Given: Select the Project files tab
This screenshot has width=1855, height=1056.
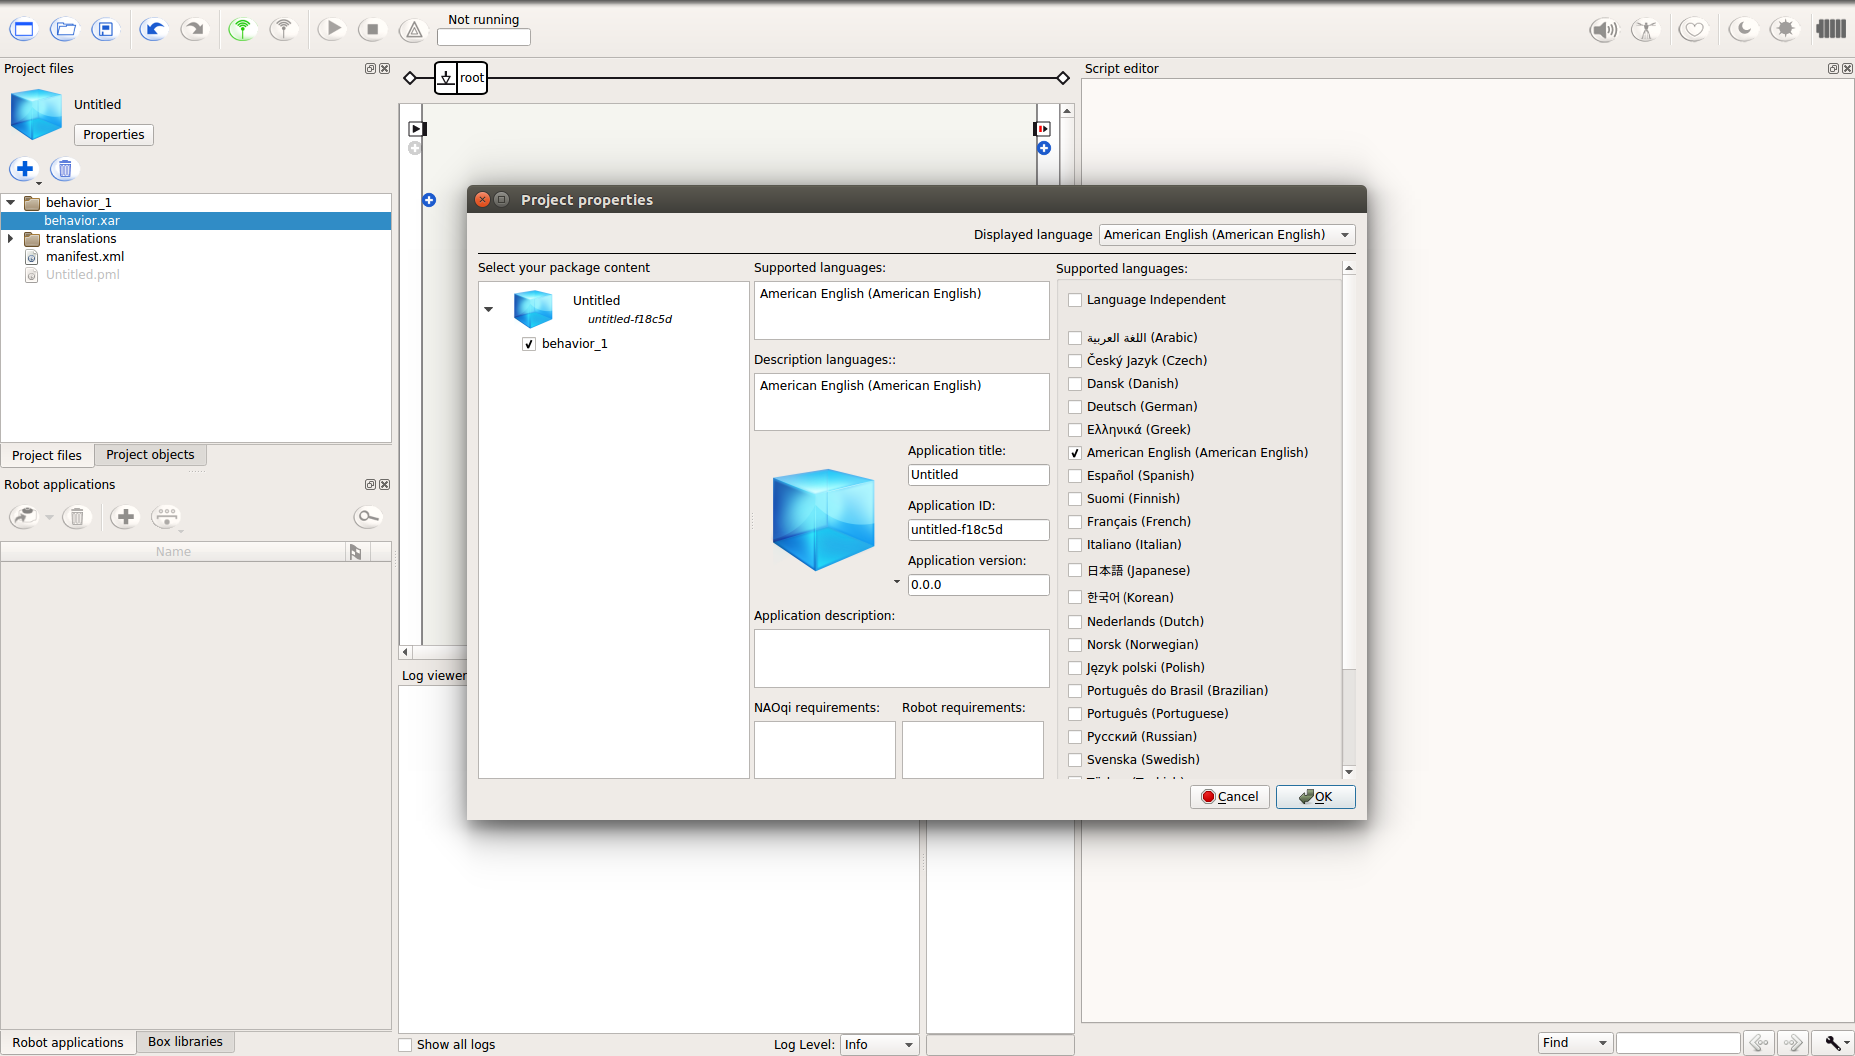Looking at the screenshot, I should click(47, 455).
